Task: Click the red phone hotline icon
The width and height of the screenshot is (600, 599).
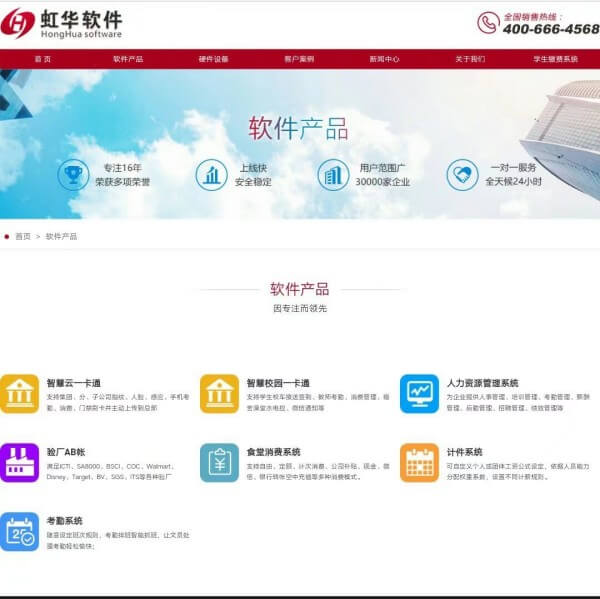Action: 487,22
